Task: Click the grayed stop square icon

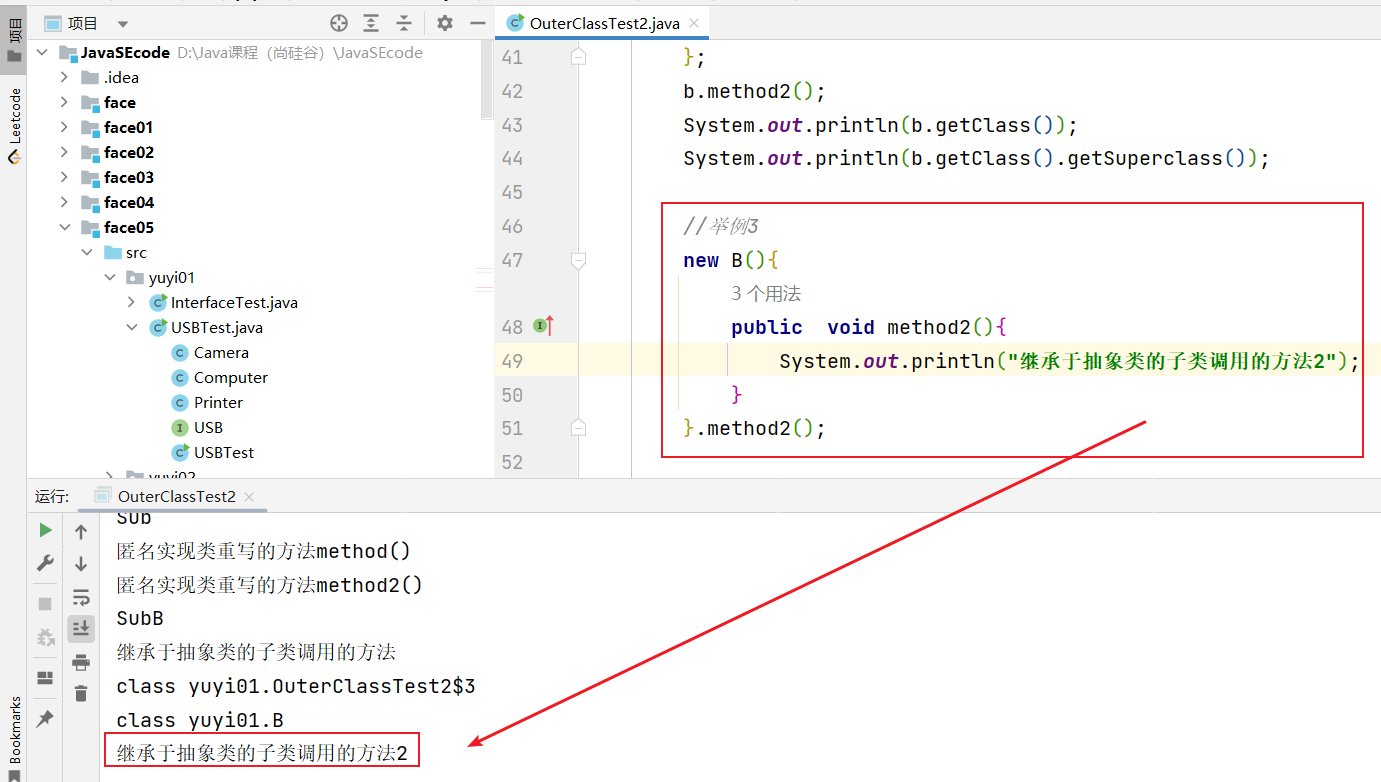Action: click(45, 604)
